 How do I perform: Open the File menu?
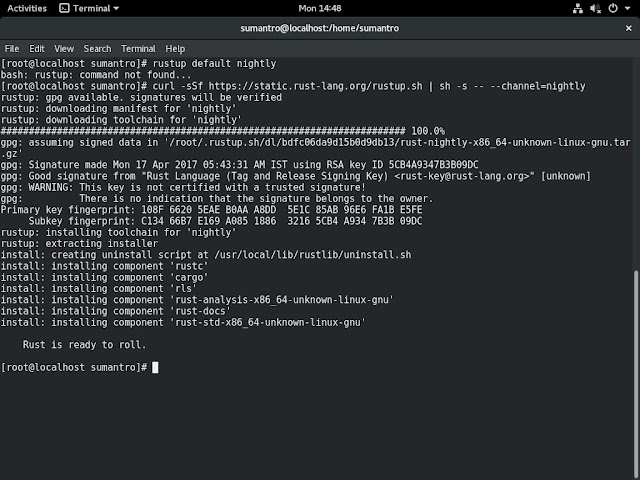coord(11,48)
